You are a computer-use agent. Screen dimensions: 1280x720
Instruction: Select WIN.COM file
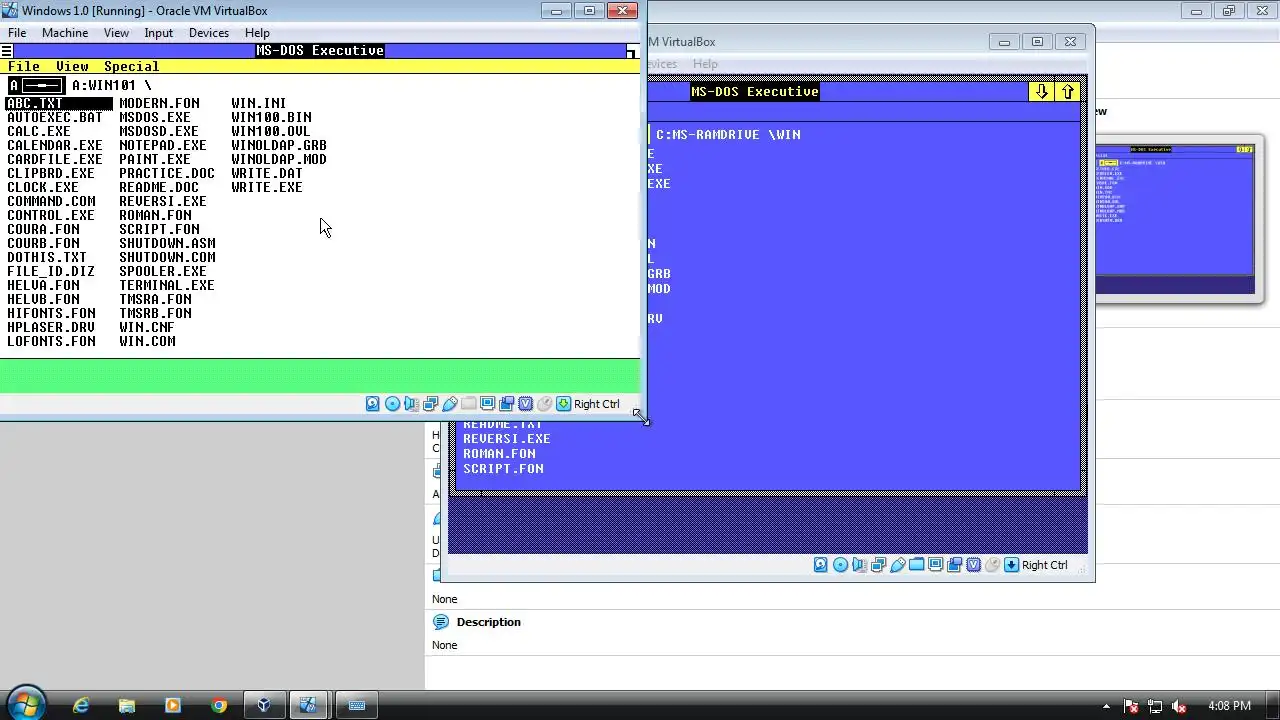tap(147, 341)
